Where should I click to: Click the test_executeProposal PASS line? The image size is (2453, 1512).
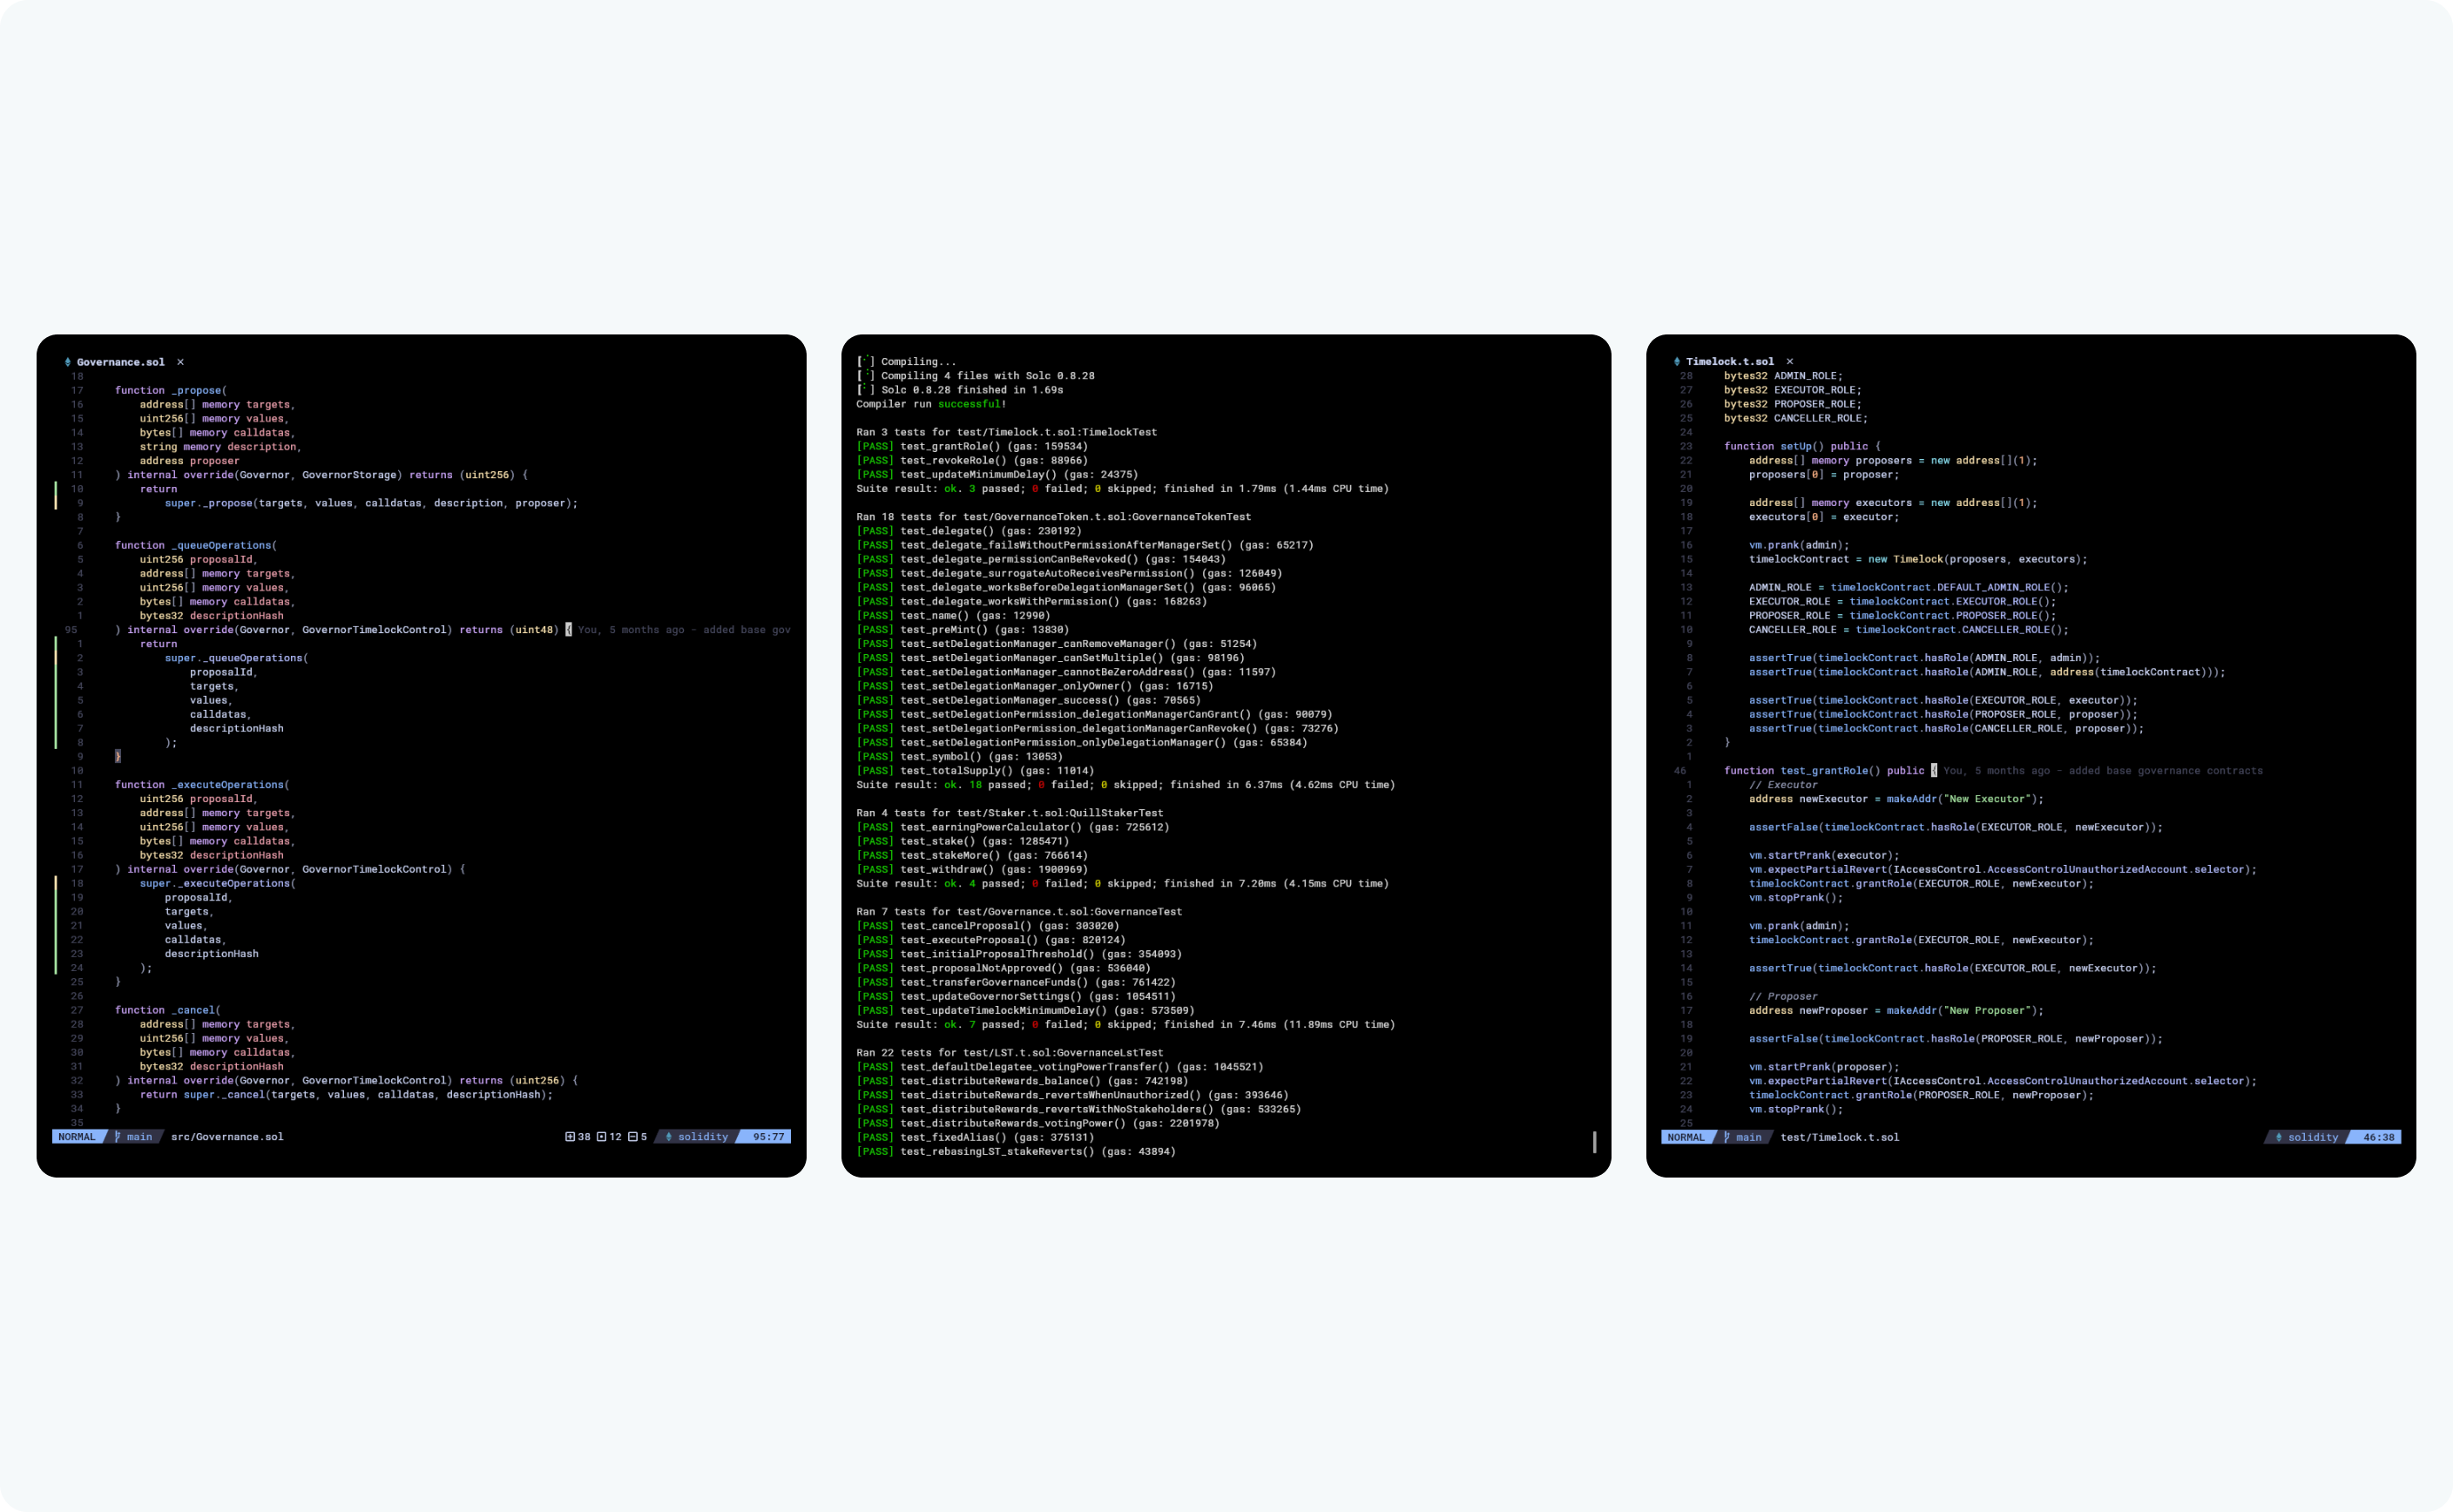[990, 940]
